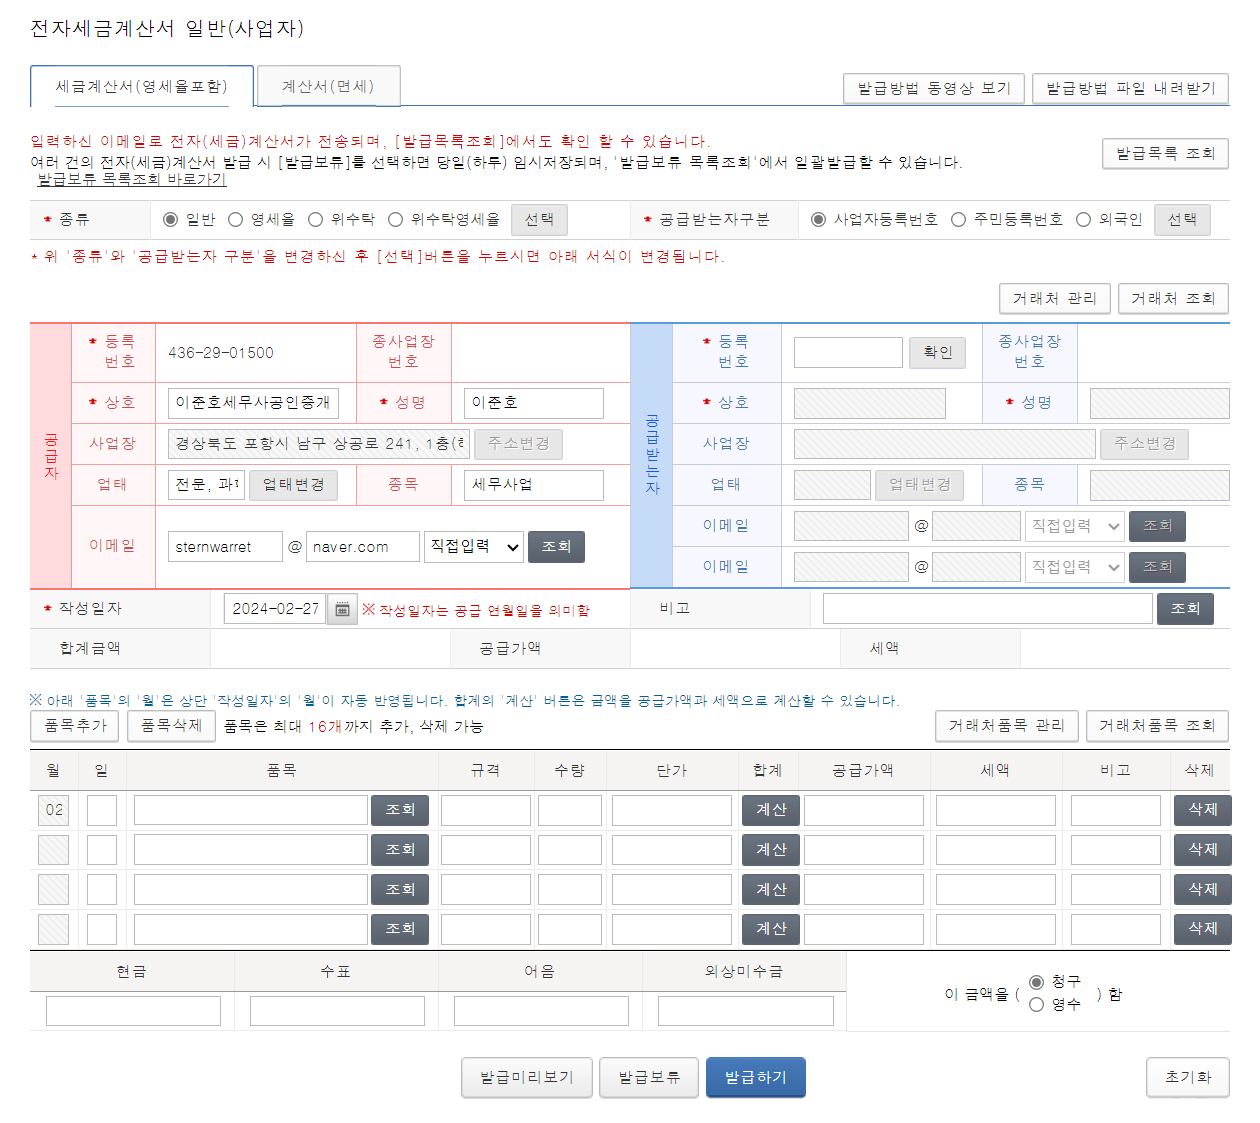
Task: Click 품목추가 button
Action: [x=76, y=725]
